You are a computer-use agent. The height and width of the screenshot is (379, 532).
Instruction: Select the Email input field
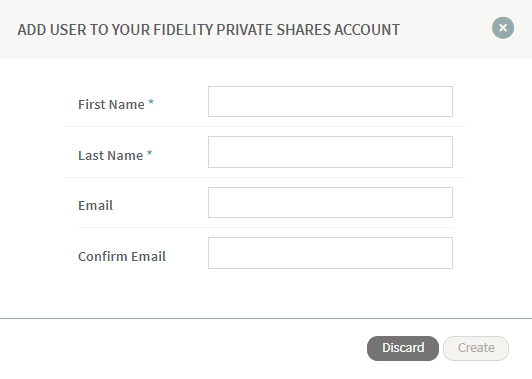point(330,203)
